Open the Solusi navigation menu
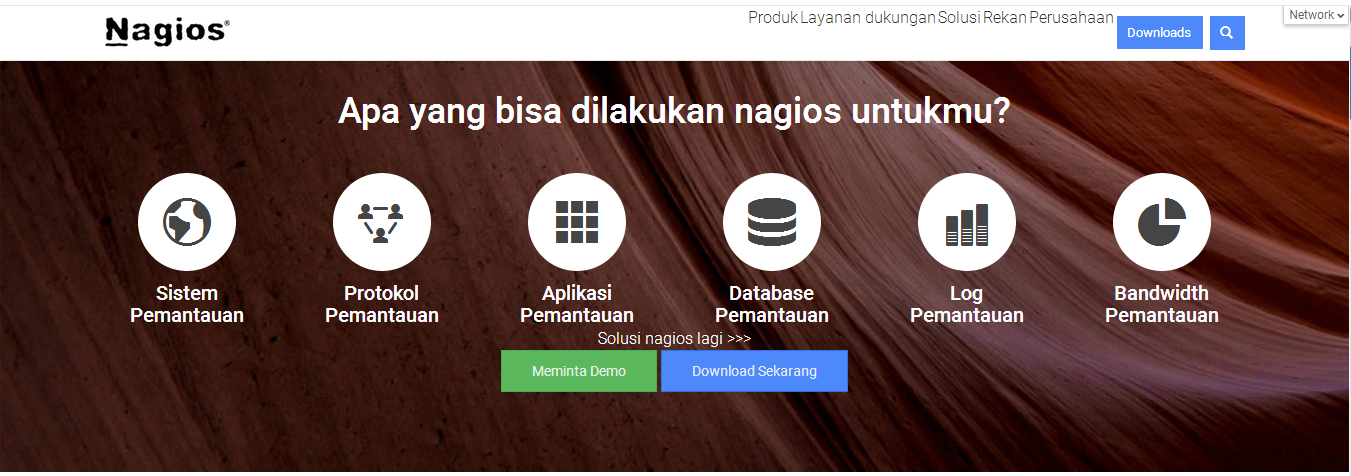The image size is (1351, 476). (x=959, y=18)
